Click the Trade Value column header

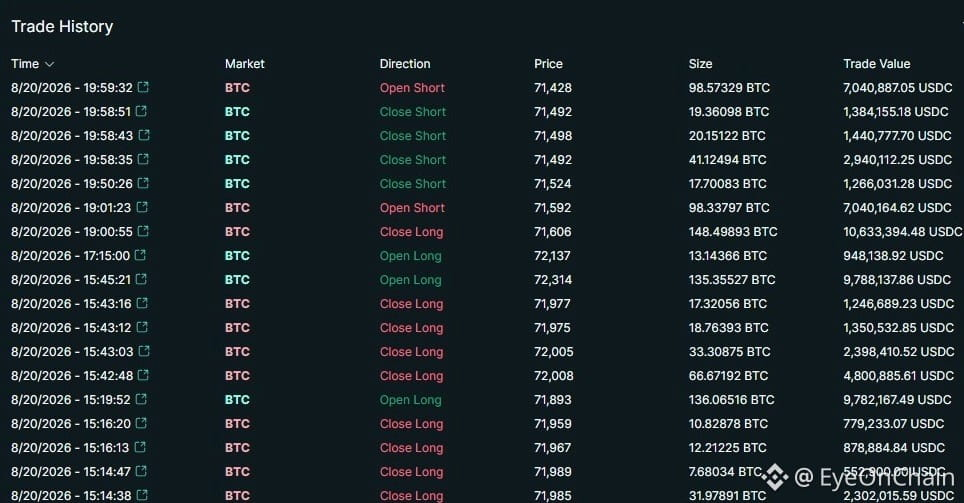click(877, 64)
